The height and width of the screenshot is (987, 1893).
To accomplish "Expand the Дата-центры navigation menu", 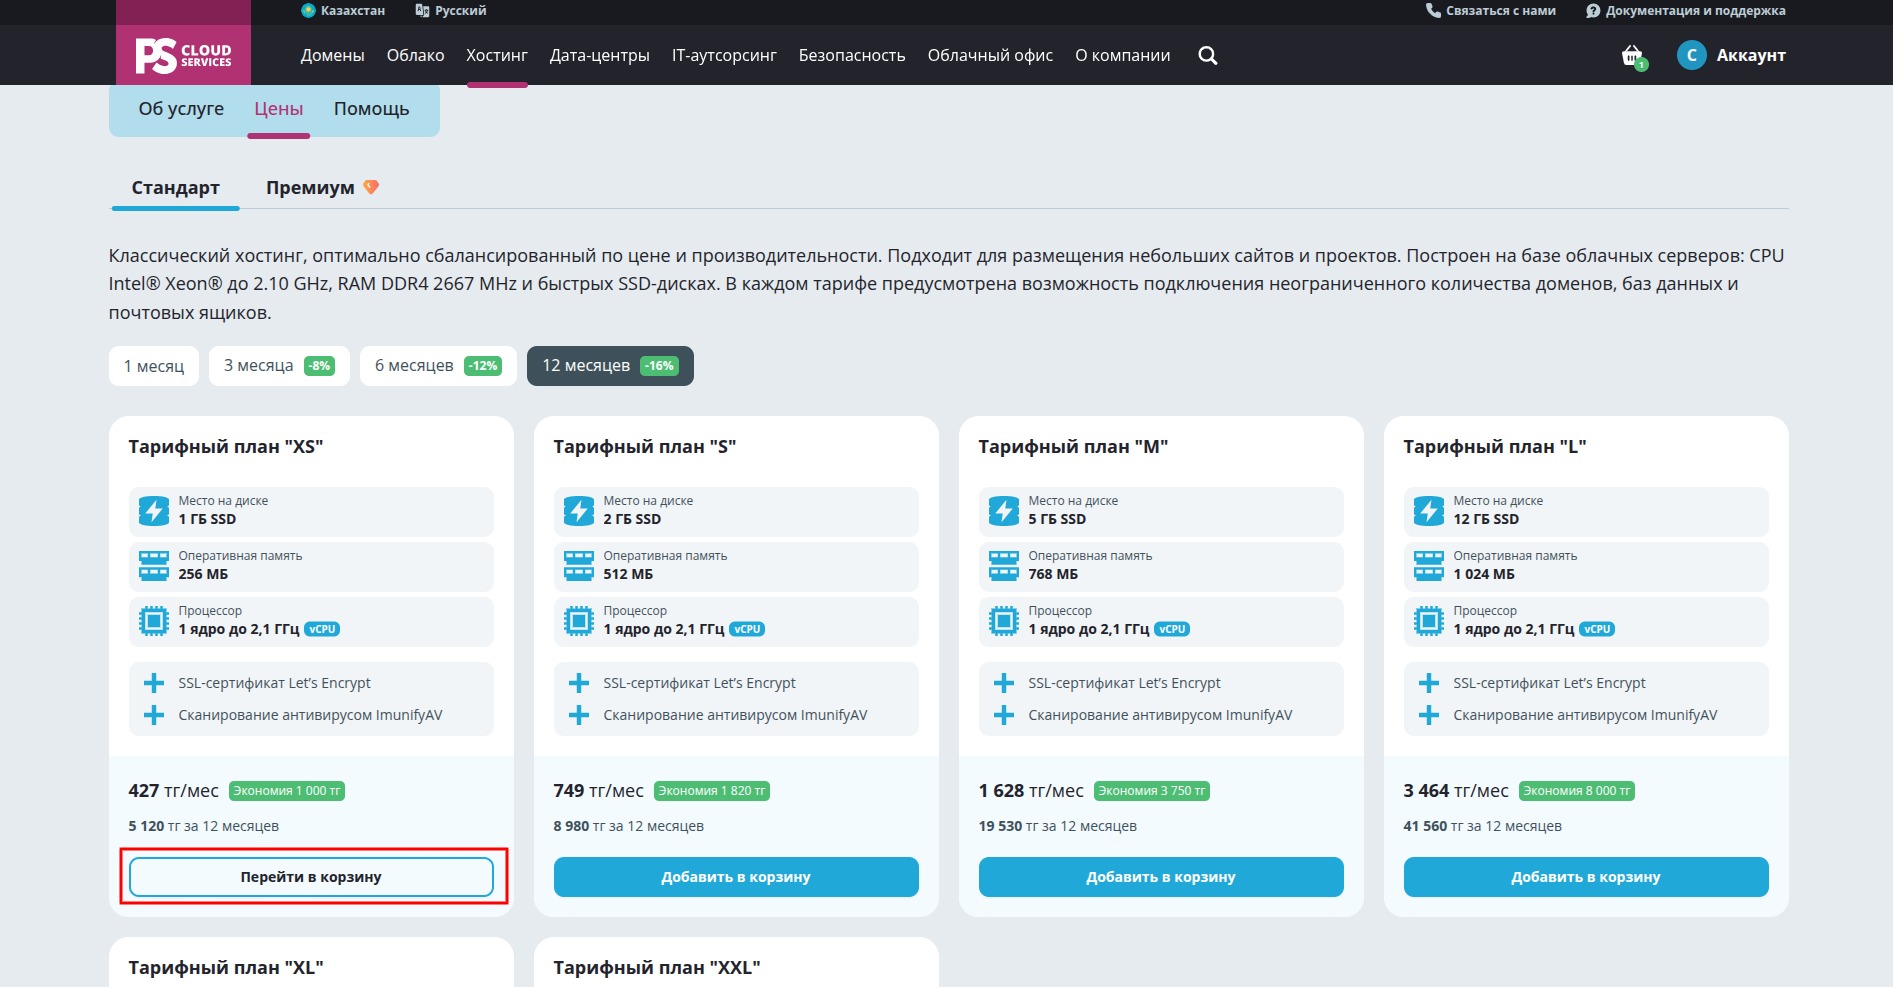I will pos(599,56).
